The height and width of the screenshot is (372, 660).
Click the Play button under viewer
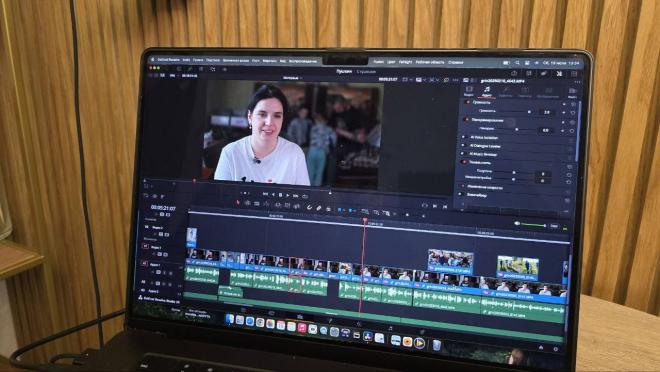point(288,195)
